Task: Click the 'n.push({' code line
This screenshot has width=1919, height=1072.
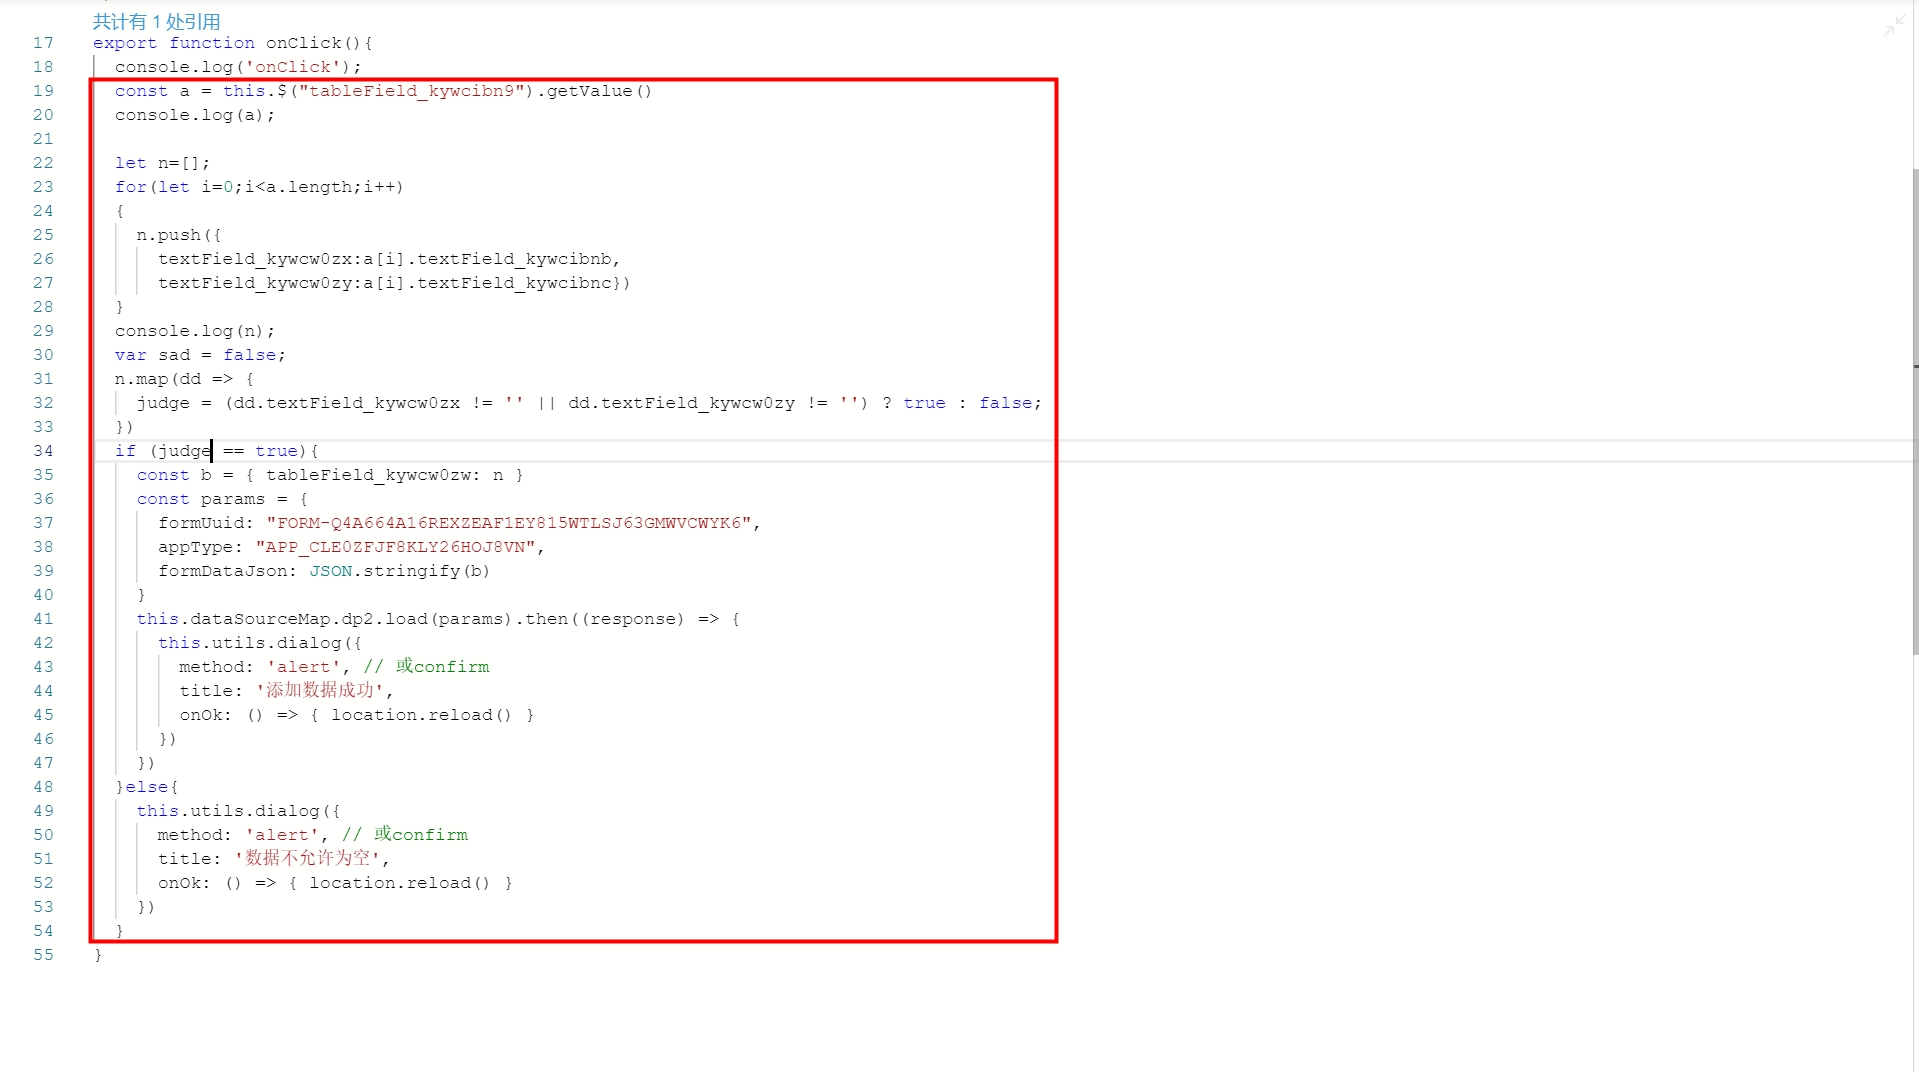Action: coord(179,235)
